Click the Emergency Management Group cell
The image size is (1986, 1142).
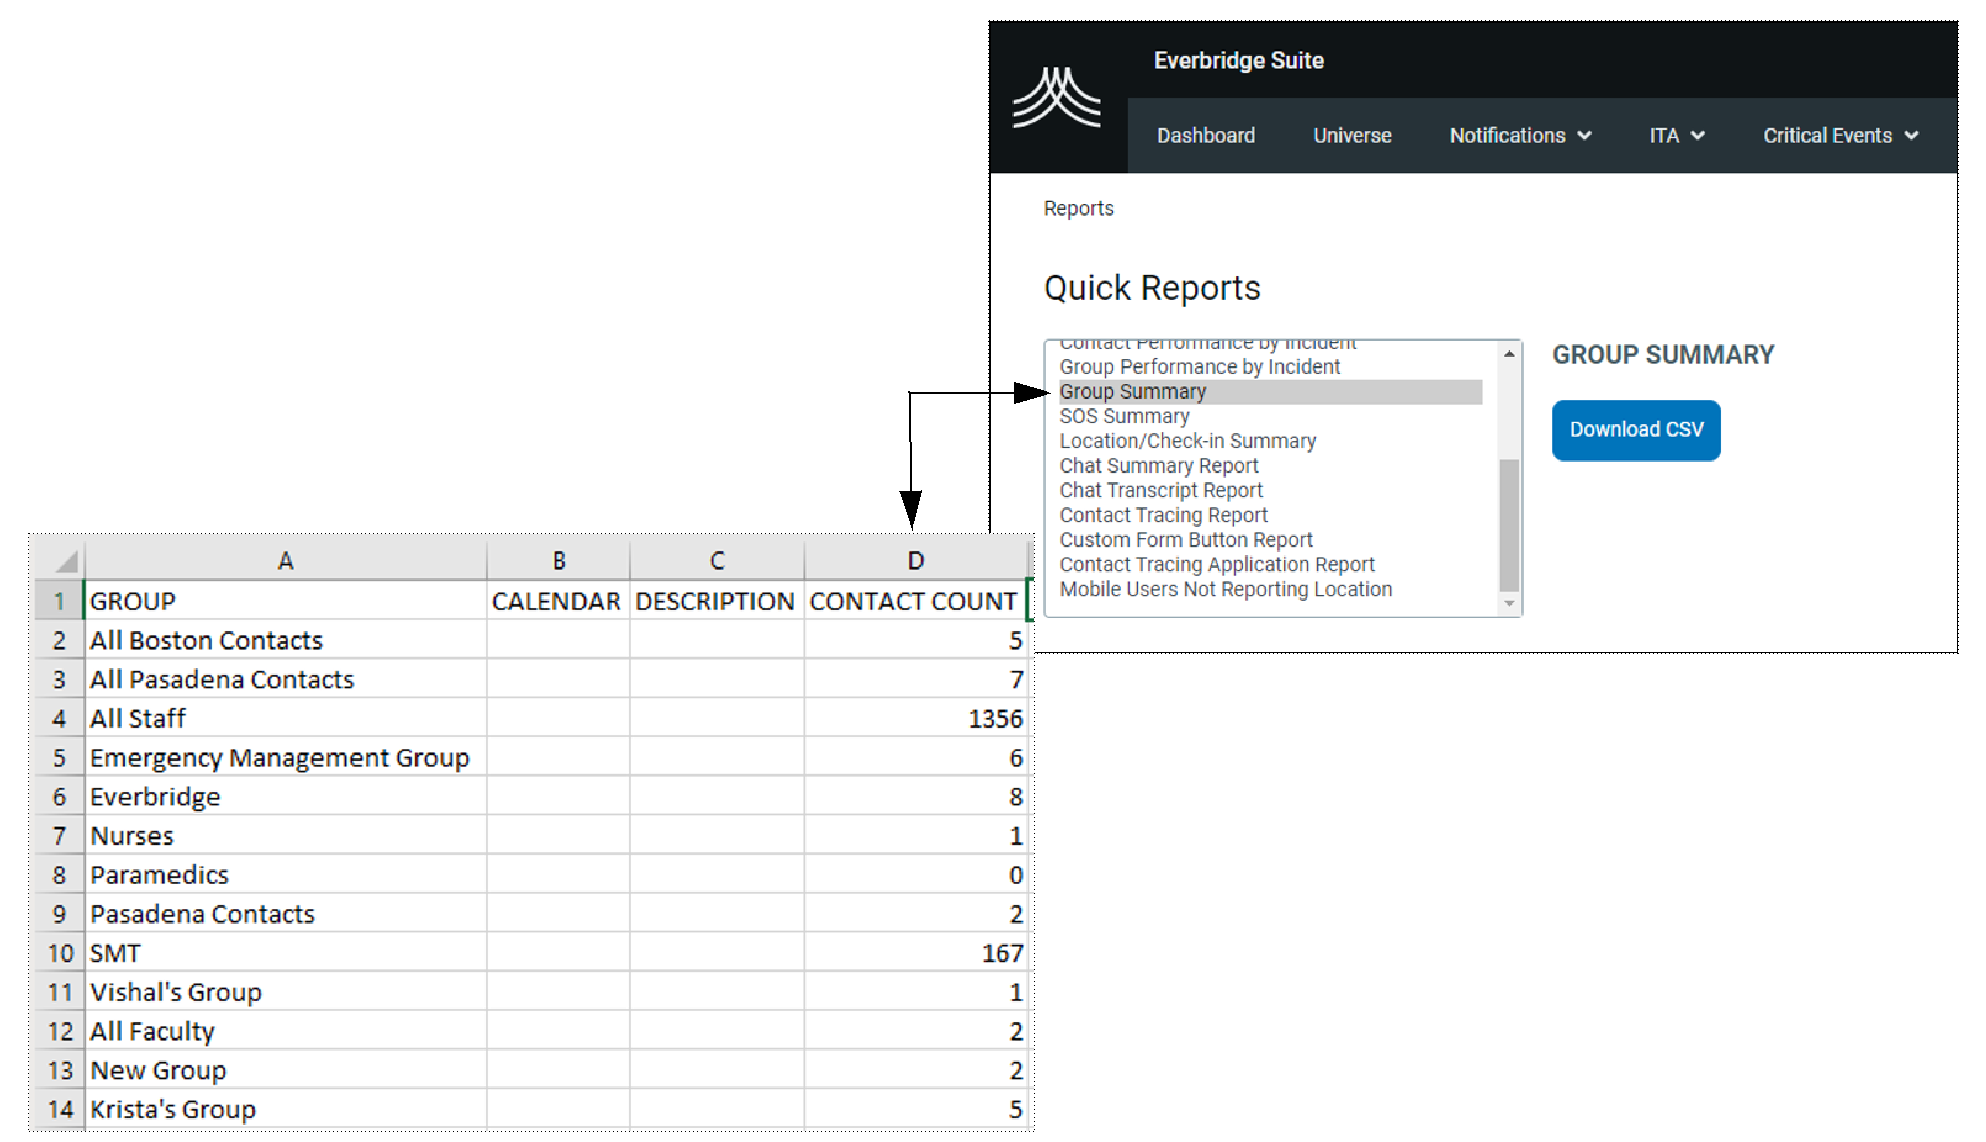point(286,757)
